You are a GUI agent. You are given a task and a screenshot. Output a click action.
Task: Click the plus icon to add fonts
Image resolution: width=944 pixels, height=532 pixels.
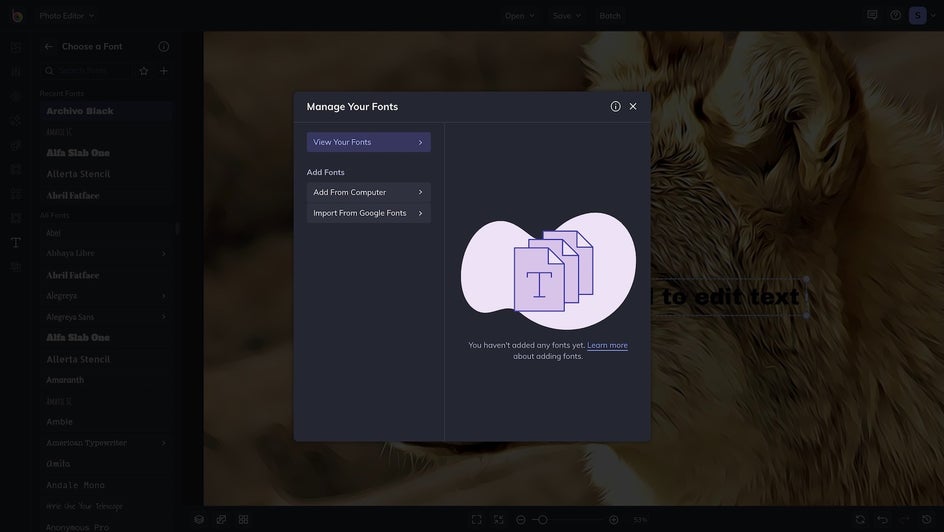pyautogui.click(x=164, y=71)
